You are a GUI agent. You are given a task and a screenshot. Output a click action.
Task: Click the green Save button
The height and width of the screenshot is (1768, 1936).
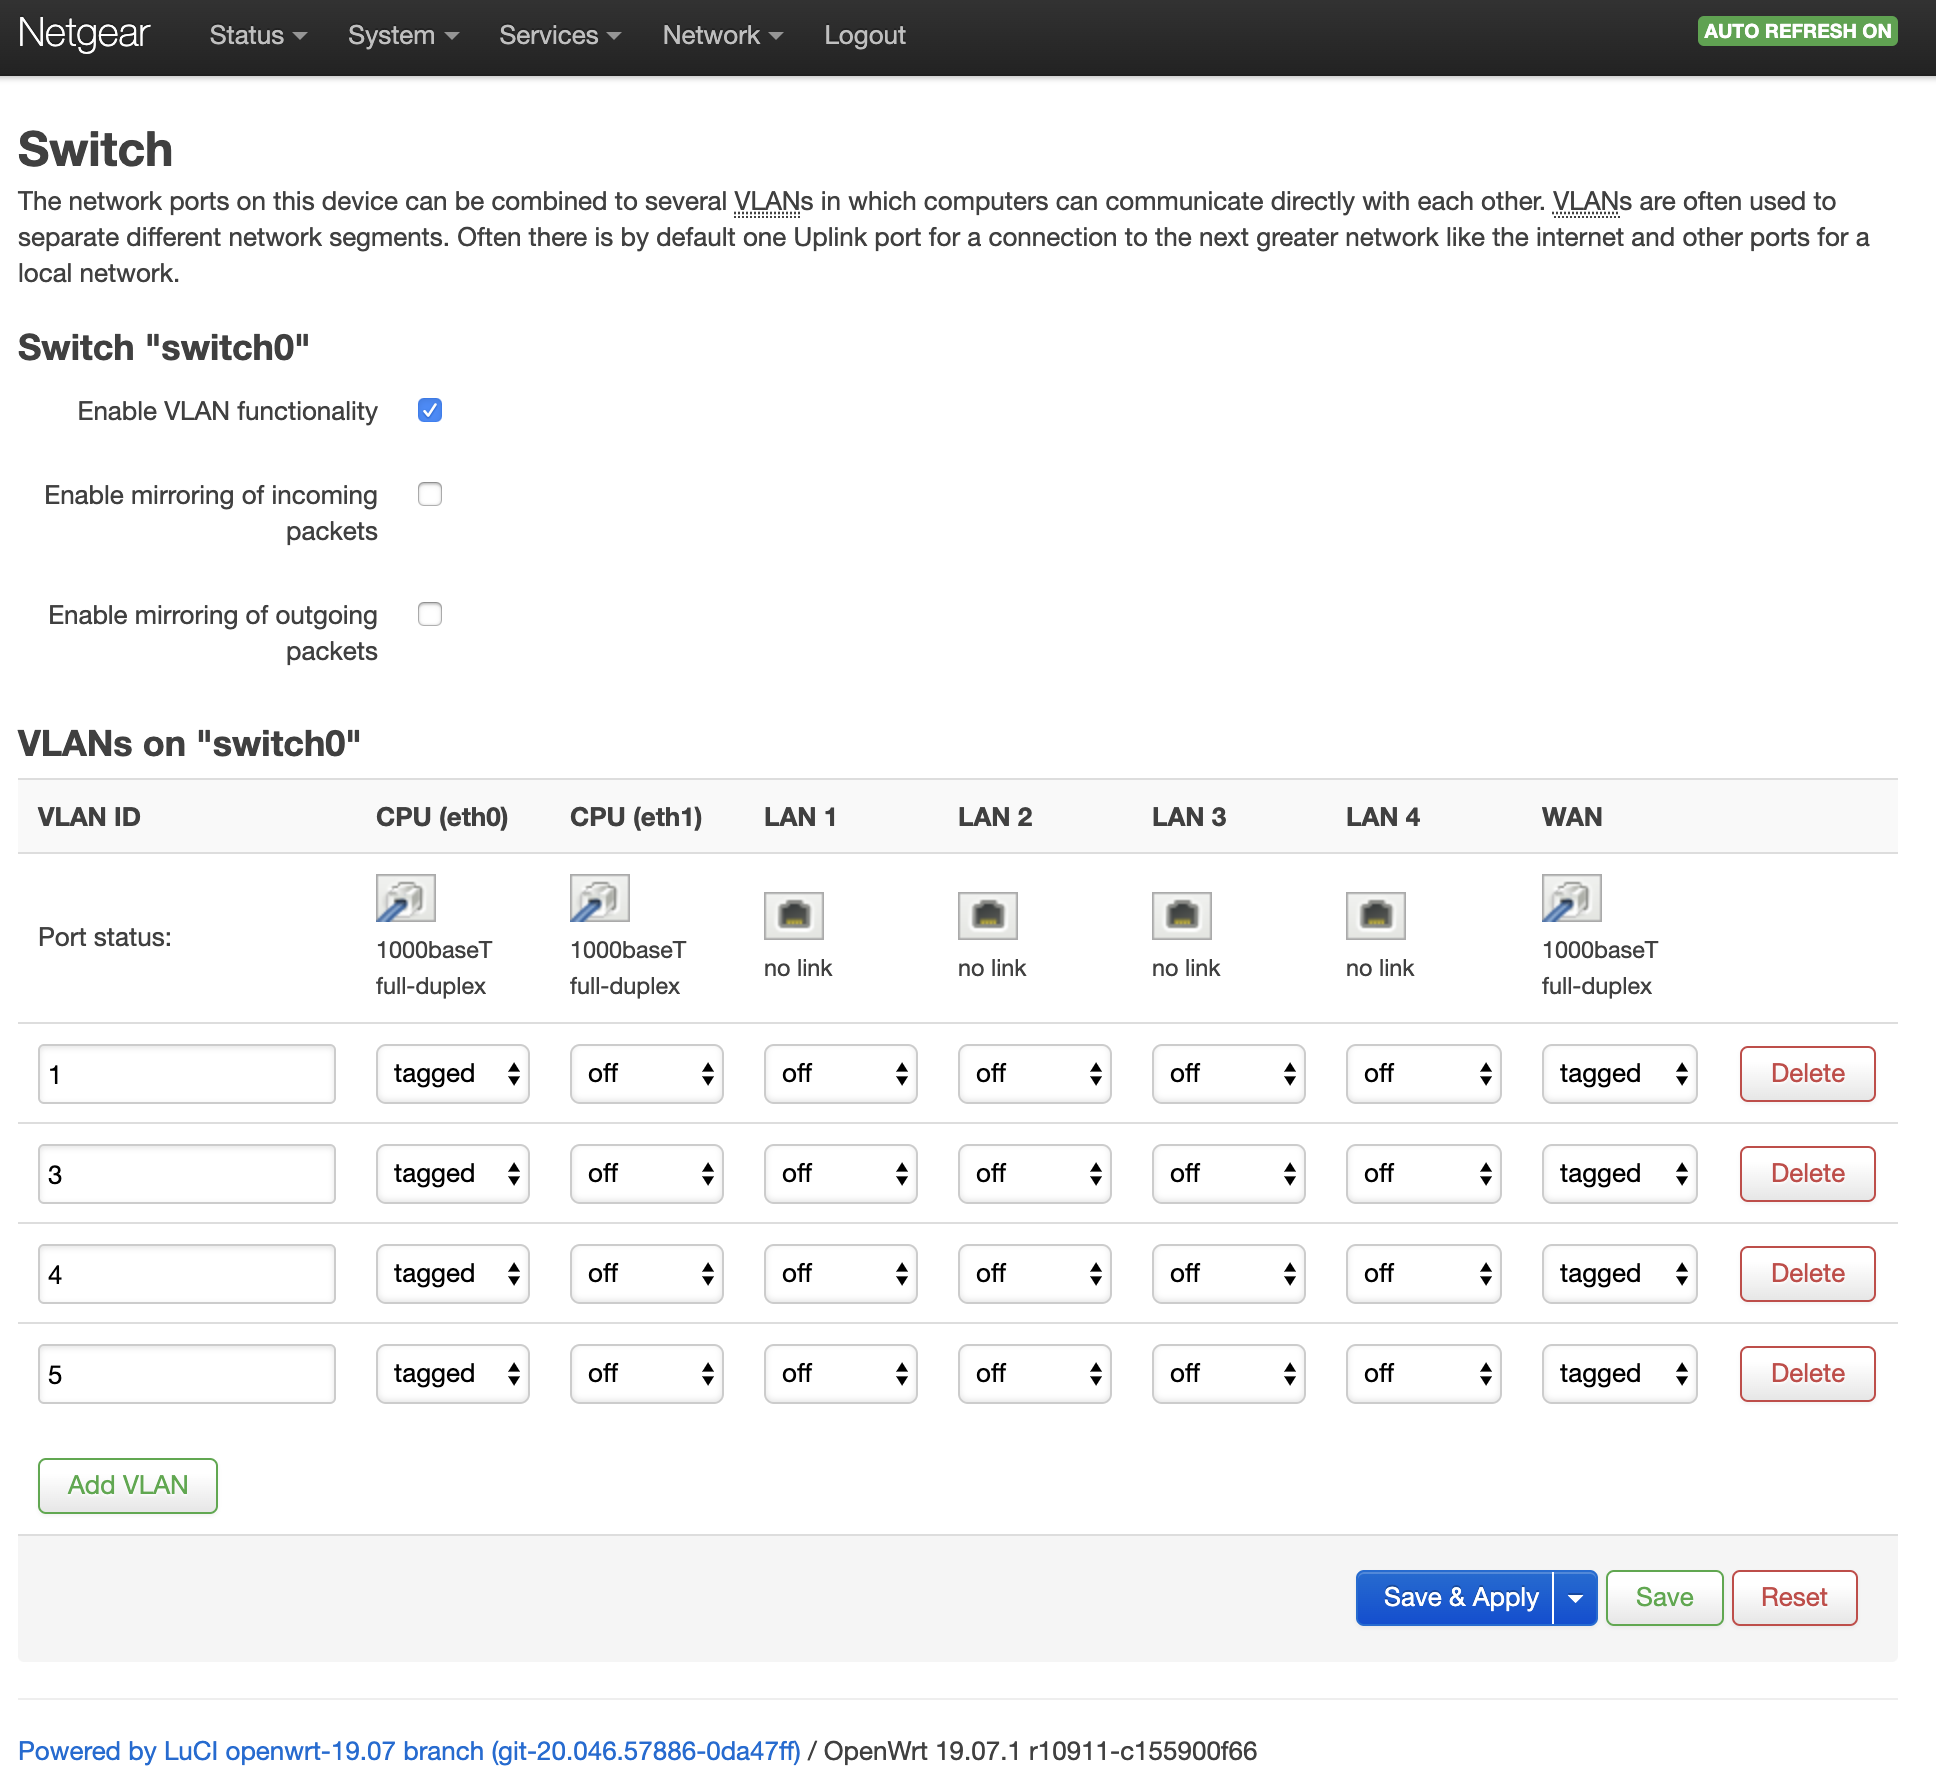pyautogui.click(x=1664, y=1598)
